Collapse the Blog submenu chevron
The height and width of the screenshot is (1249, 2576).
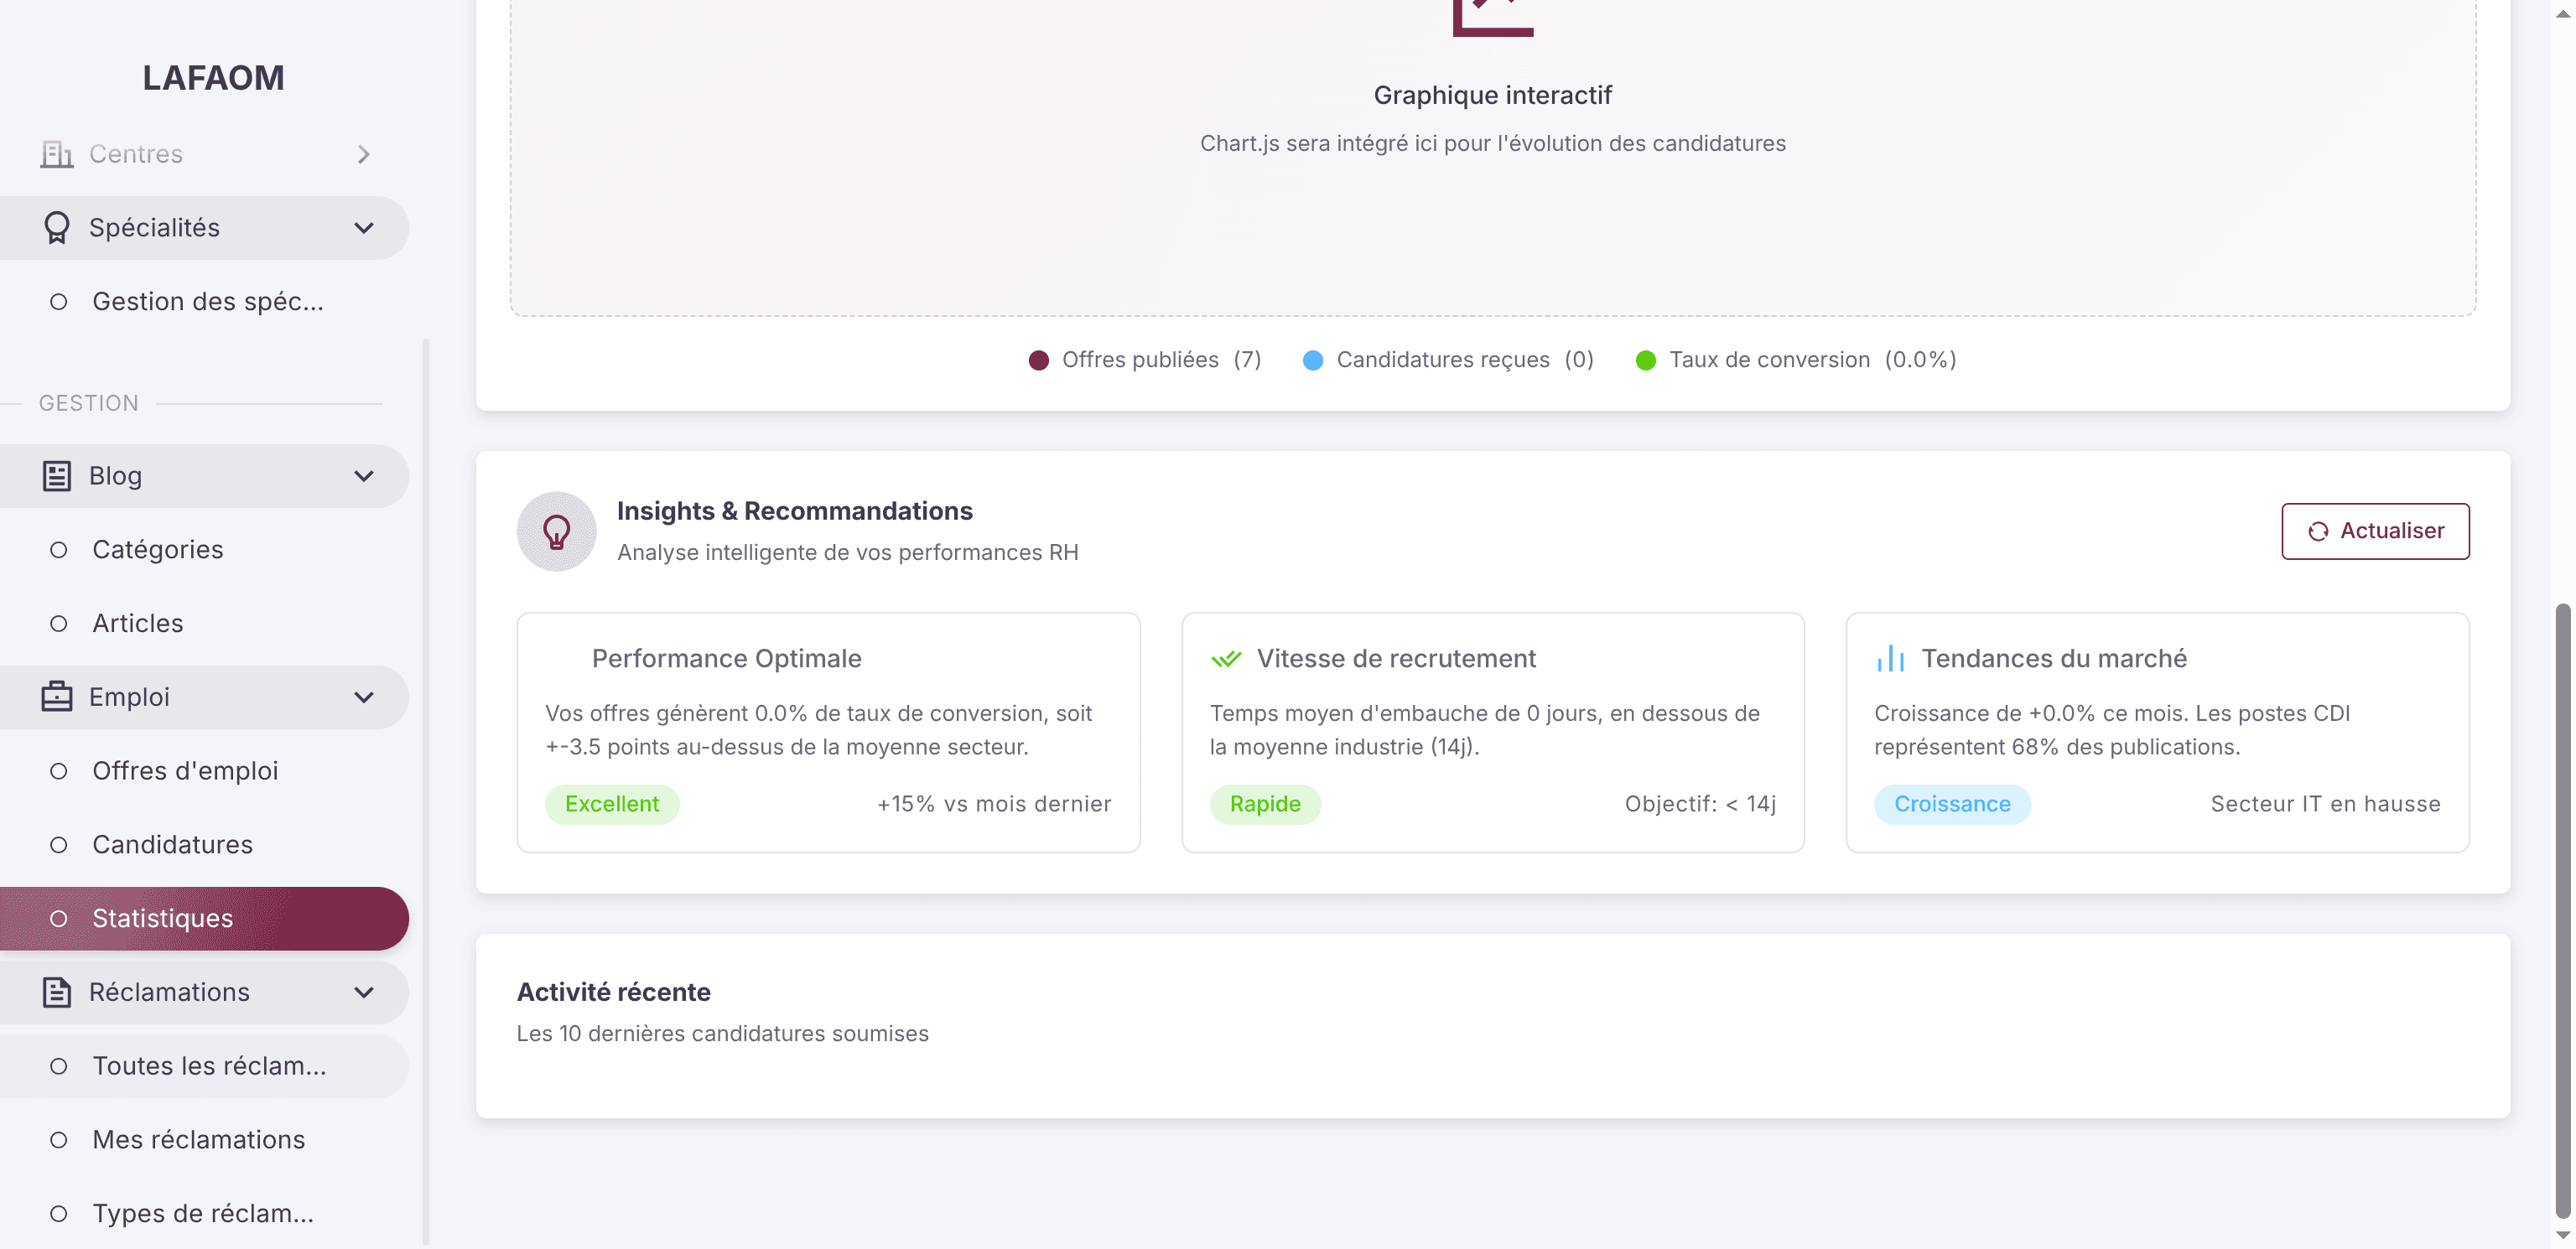pos(364,476)
